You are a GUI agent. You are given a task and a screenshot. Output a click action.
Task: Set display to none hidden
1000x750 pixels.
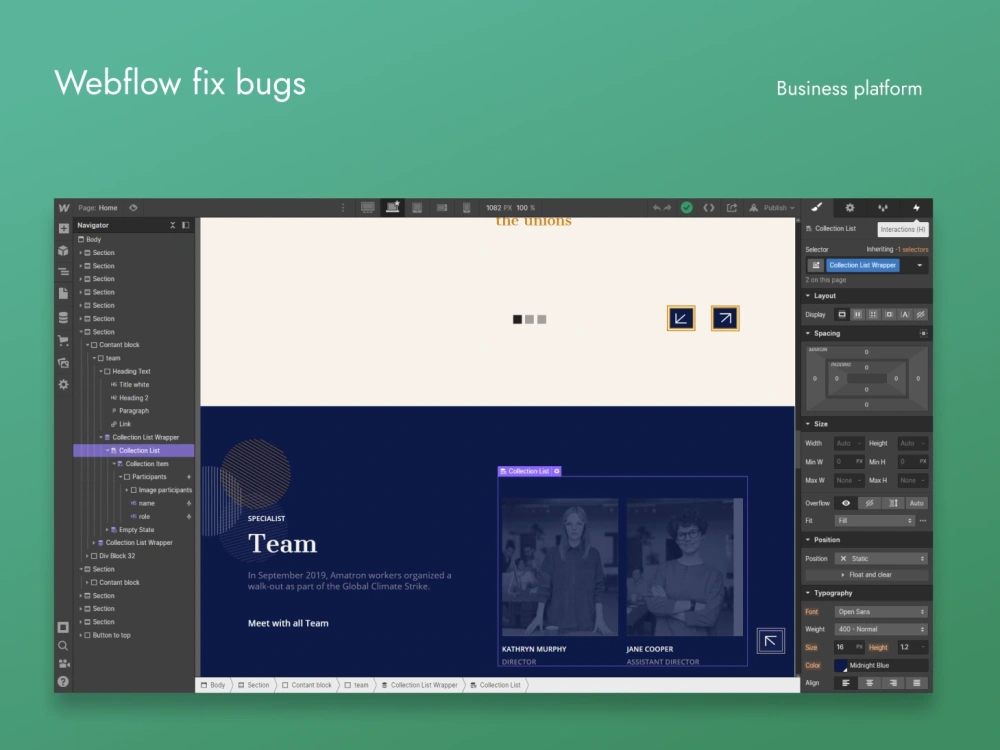tap(920, 314)
